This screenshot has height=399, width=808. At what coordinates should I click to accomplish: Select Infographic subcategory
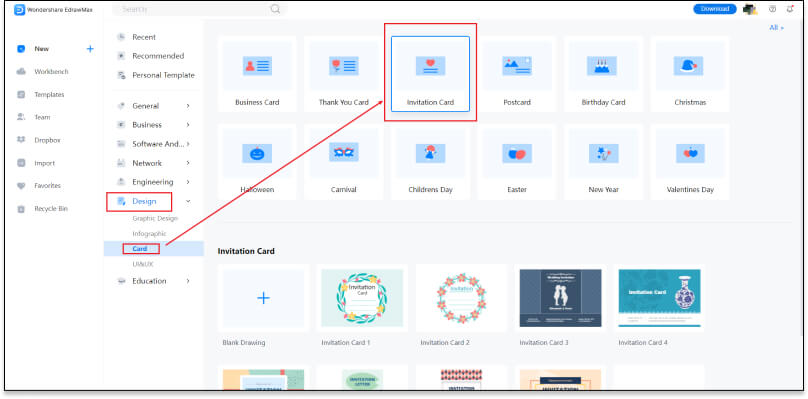[x=149, y=234]
